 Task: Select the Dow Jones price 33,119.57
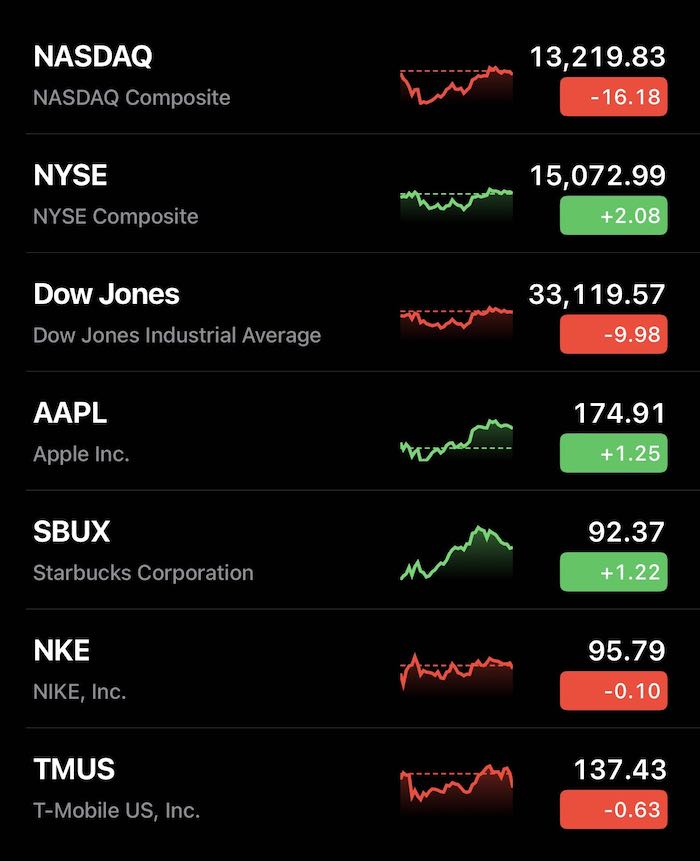point(597,294)
